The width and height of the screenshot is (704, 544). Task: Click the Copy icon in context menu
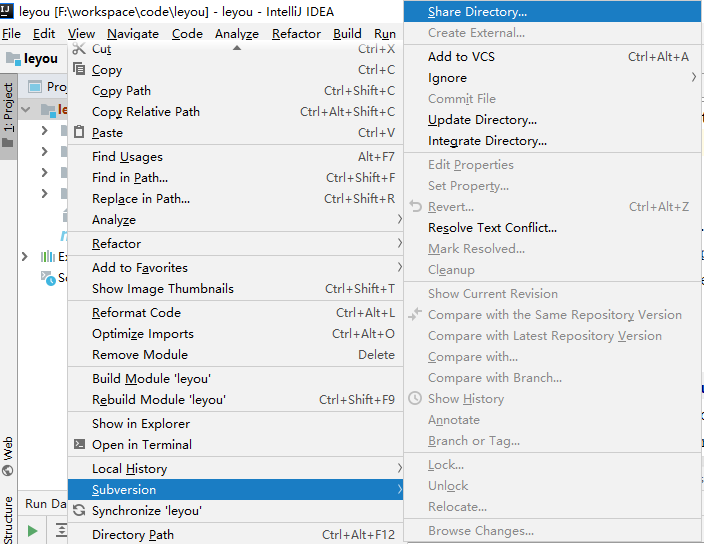[x=79, y=70]
